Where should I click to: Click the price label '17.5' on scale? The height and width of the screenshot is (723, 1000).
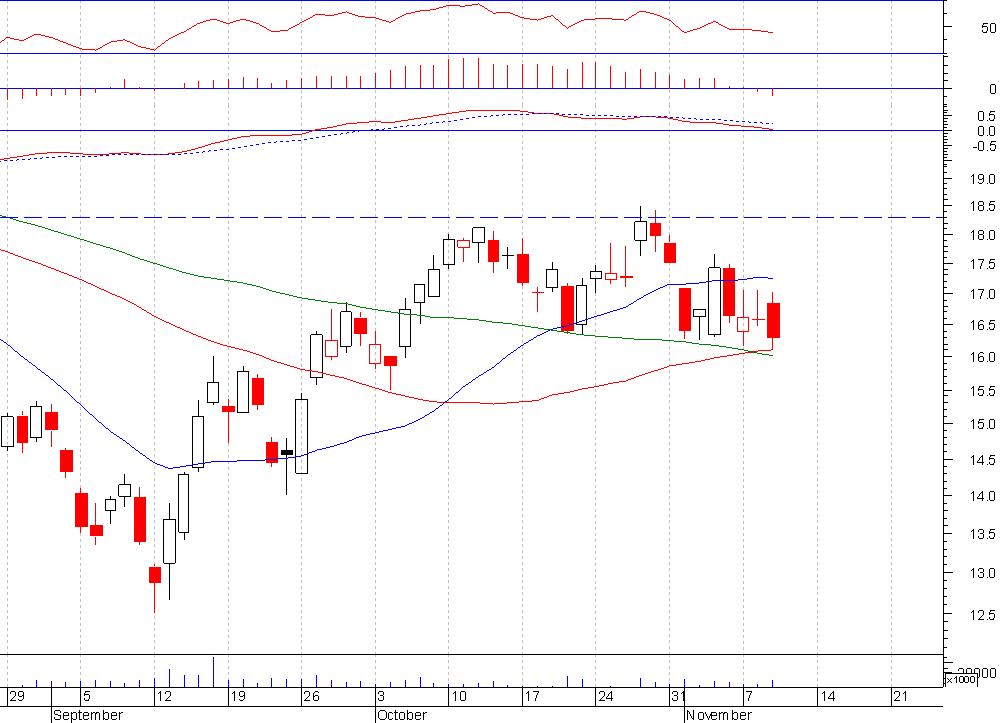coord(982,265)
